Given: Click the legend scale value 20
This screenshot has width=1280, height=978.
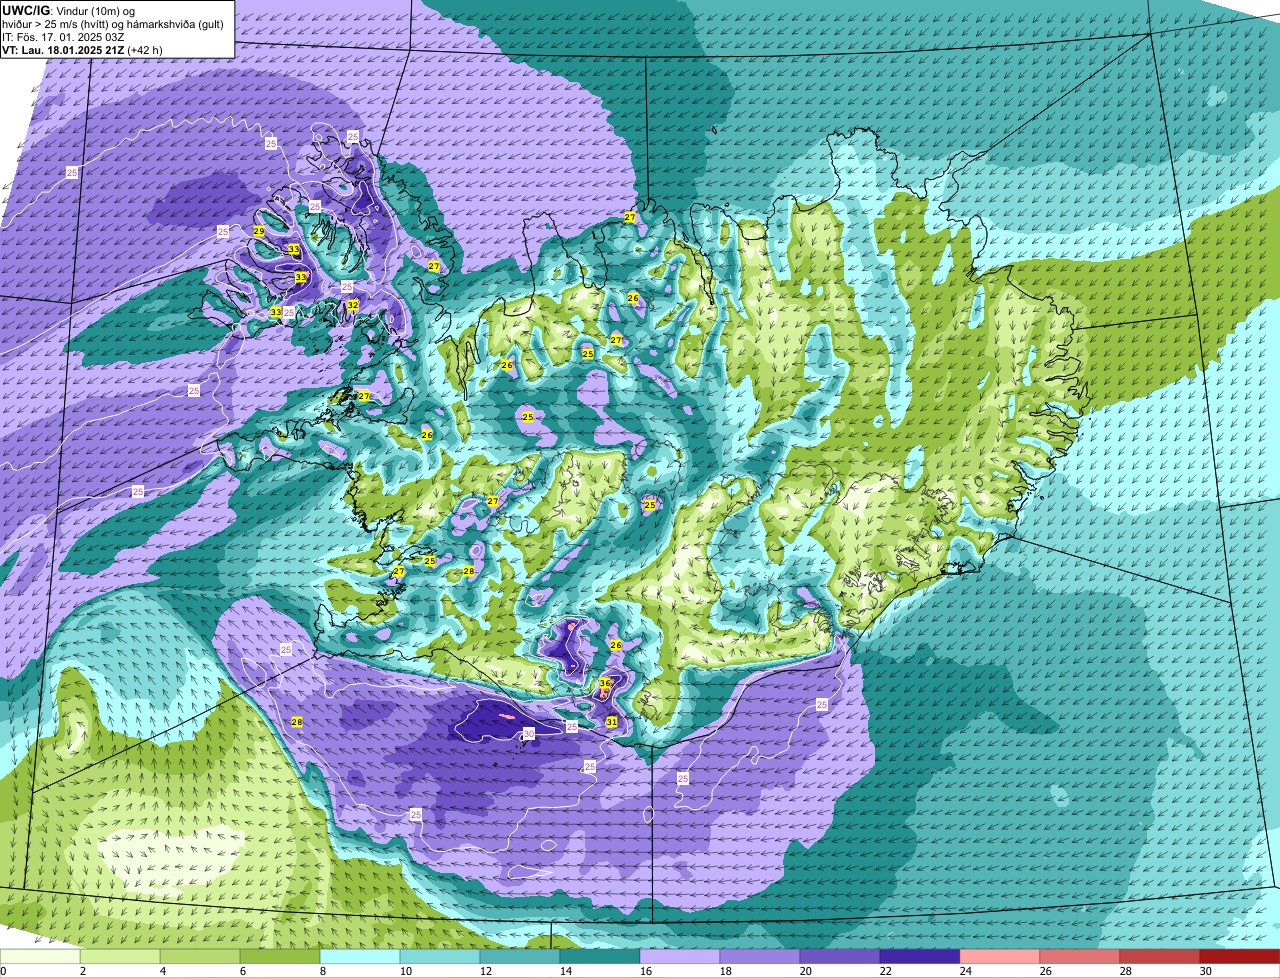Looking at the screenshot, I should tap(804, 971).
